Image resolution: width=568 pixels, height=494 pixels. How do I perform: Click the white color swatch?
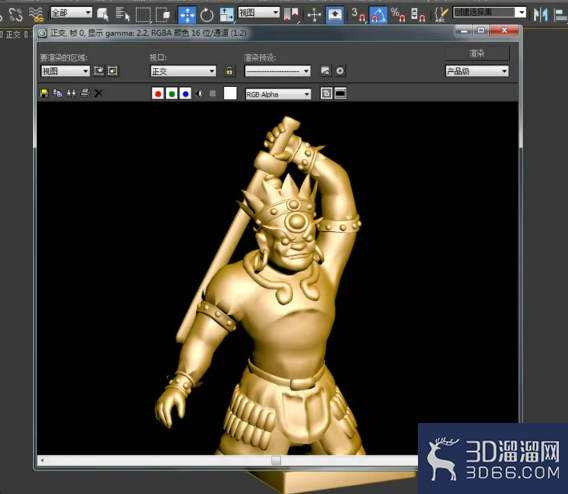coord(230,93)
